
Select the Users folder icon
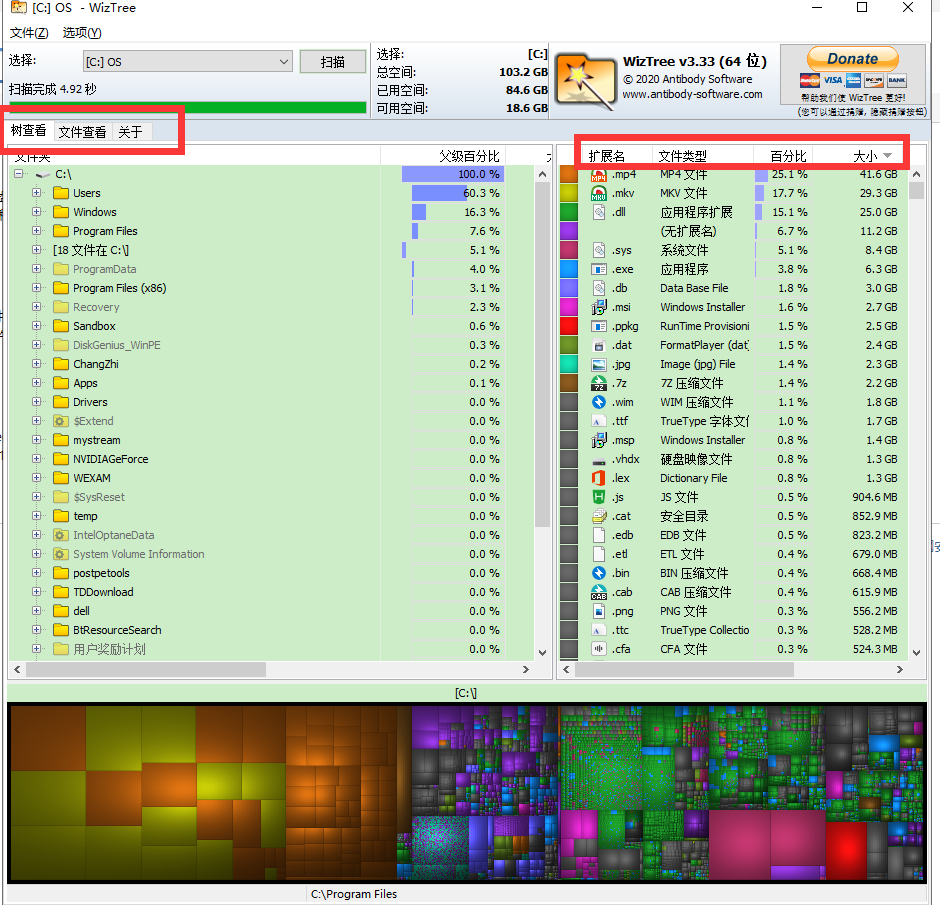61,194
